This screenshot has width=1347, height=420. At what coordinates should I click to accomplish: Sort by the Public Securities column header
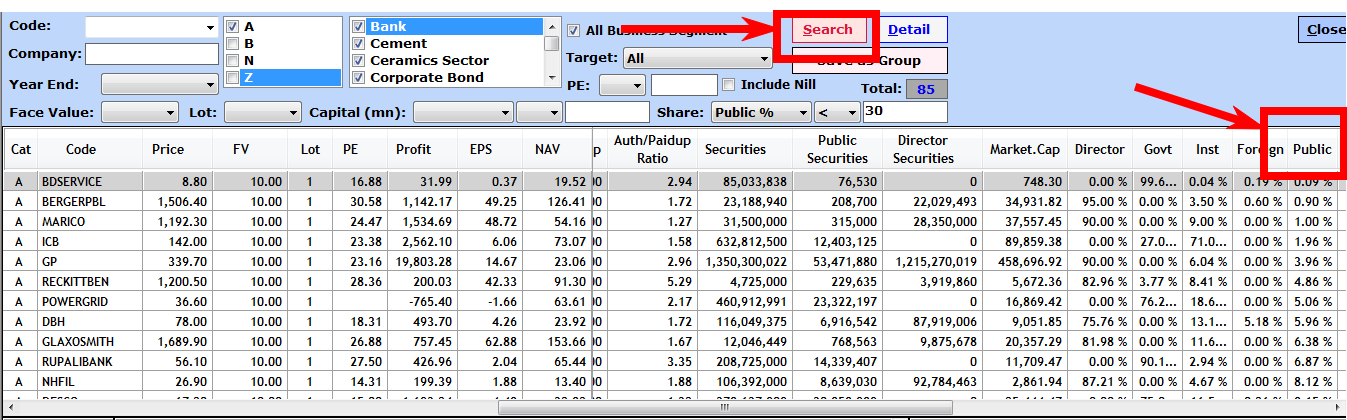tap(838, 149)
